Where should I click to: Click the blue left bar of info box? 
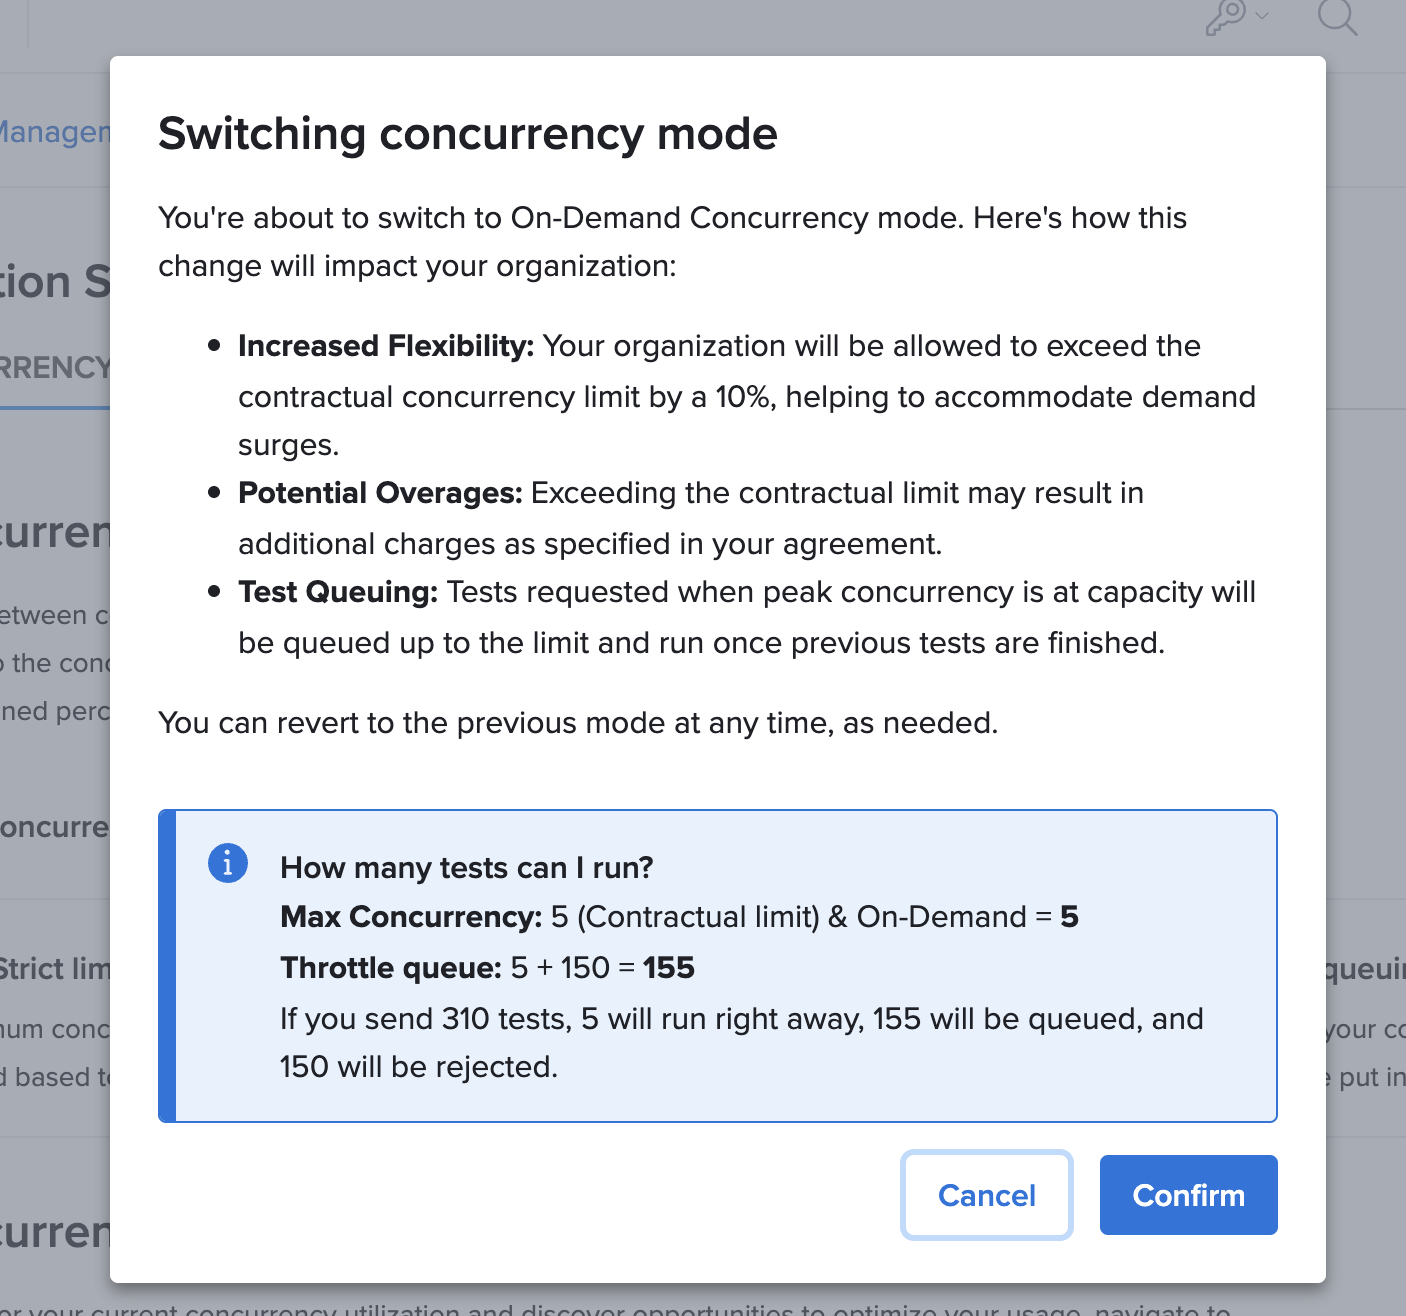click(168, 966)
